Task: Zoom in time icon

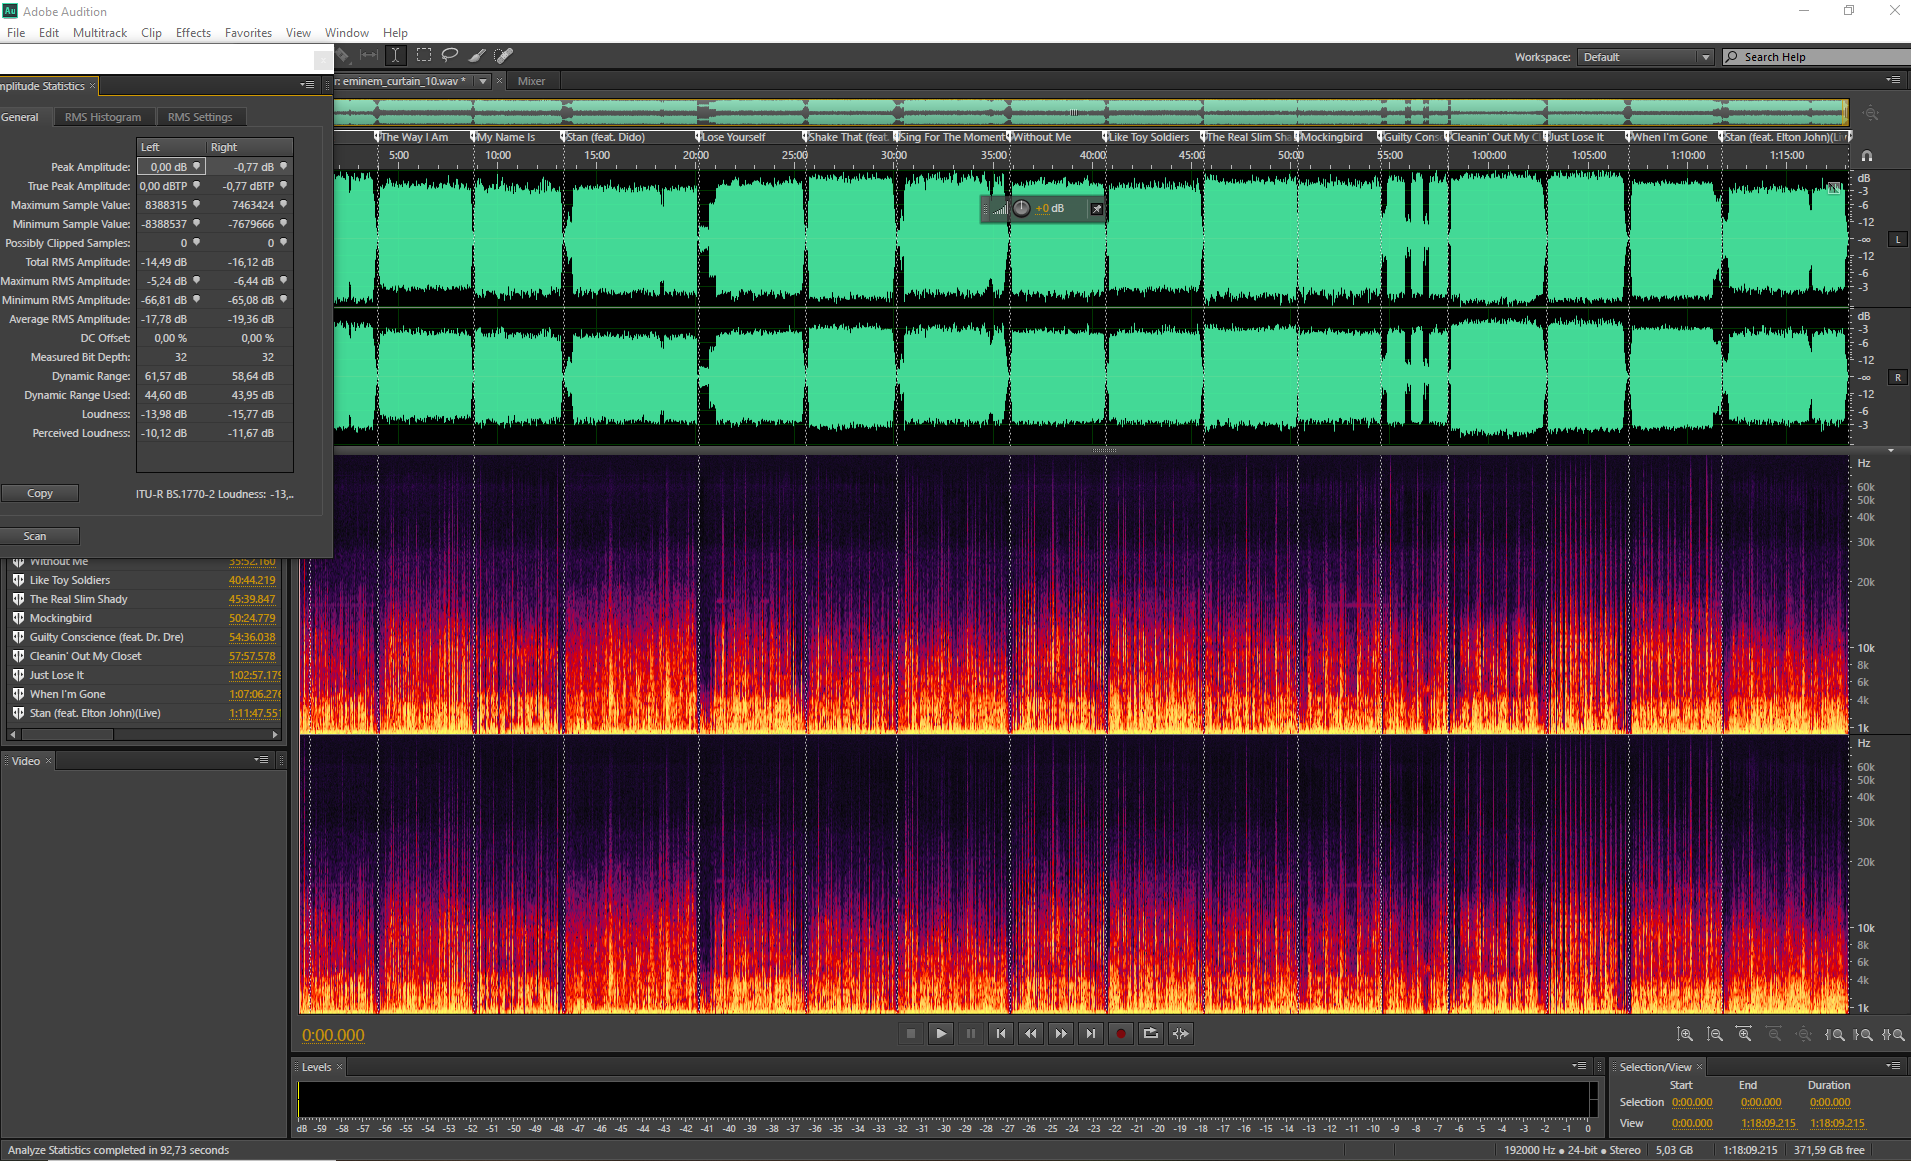Action: click(x=1745, y=1035)
